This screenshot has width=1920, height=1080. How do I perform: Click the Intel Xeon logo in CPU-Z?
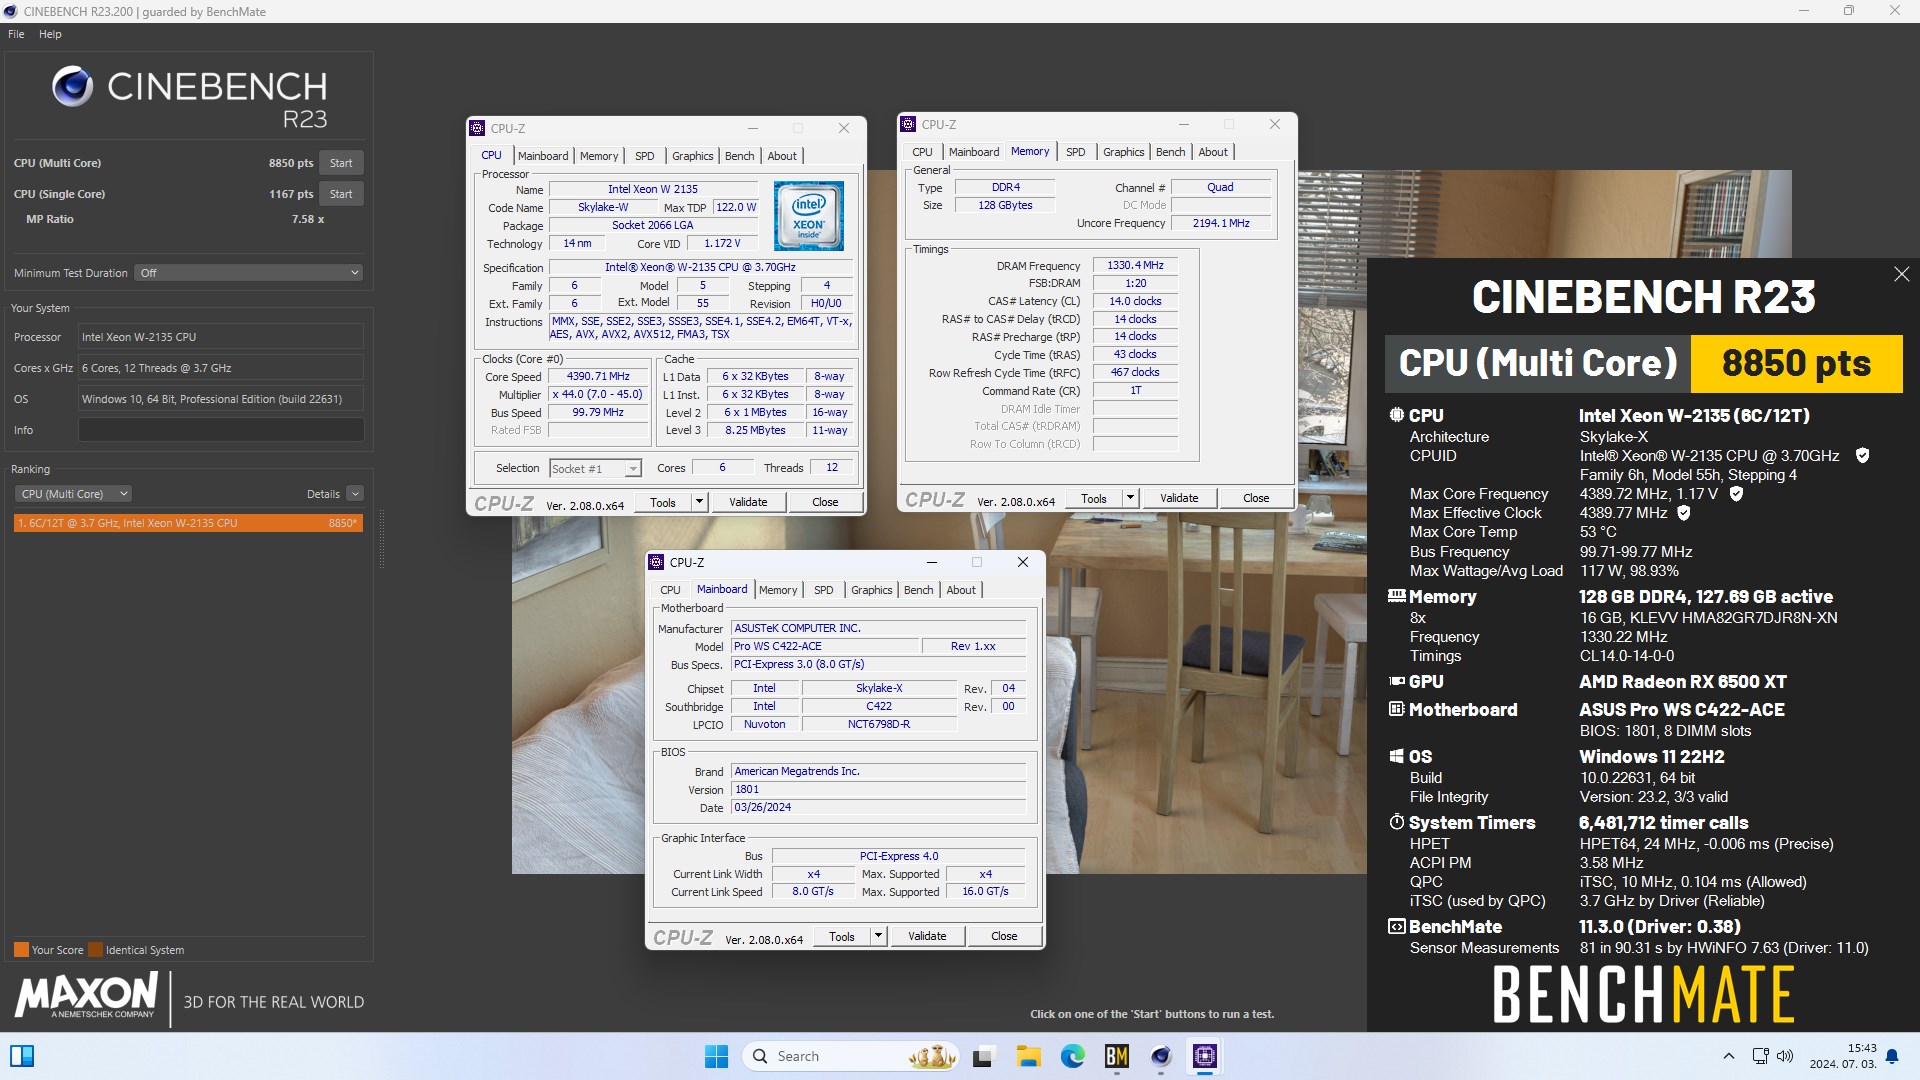click(x=808, y=216)
